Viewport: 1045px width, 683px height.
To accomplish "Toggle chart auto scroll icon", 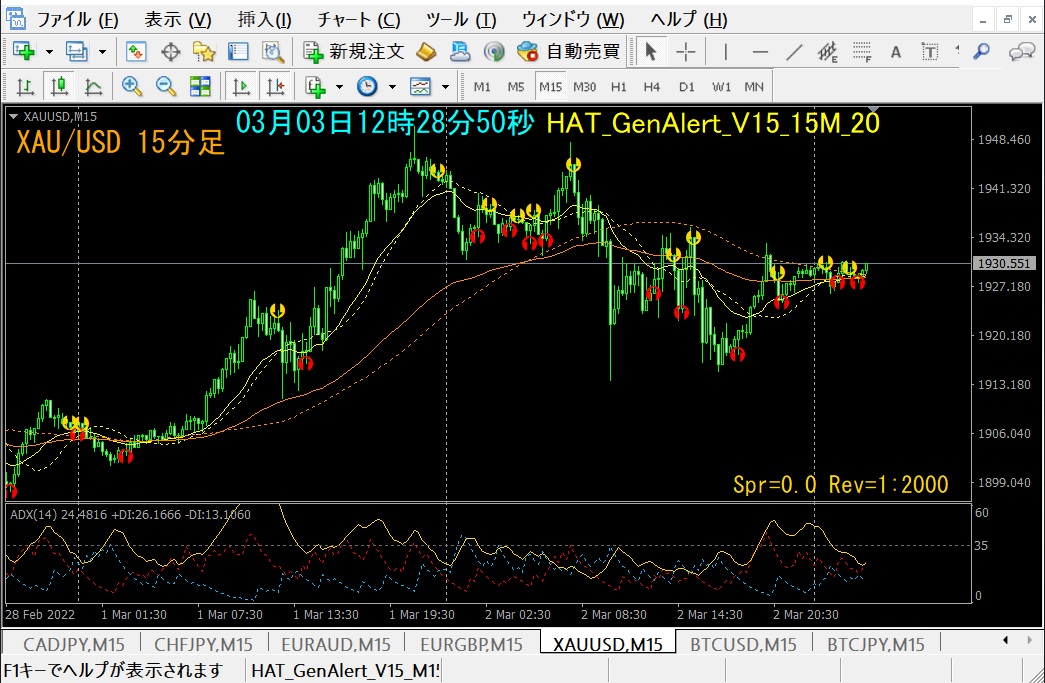I will 241,87.
